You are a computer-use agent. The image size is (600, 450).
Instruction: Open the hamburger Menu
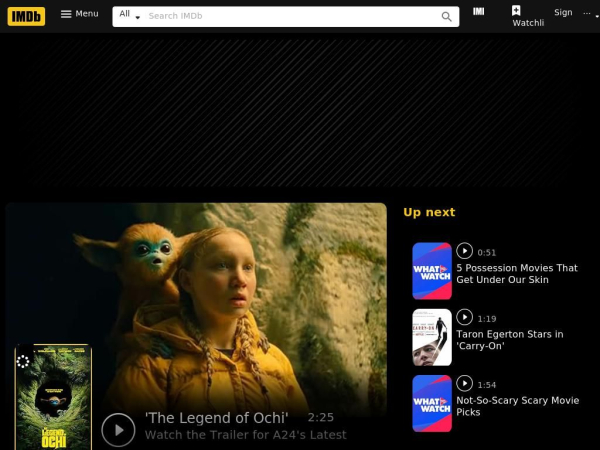coord(79,14)
